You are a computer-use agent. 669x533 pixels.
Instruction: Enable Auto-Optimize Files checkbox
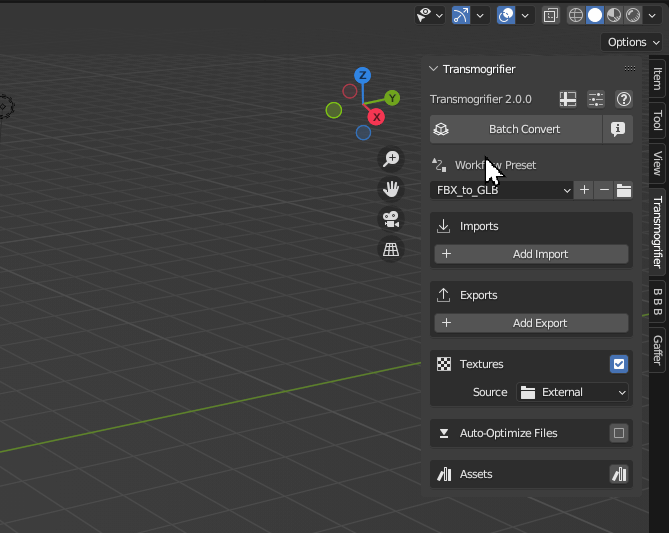coord(618,433)
